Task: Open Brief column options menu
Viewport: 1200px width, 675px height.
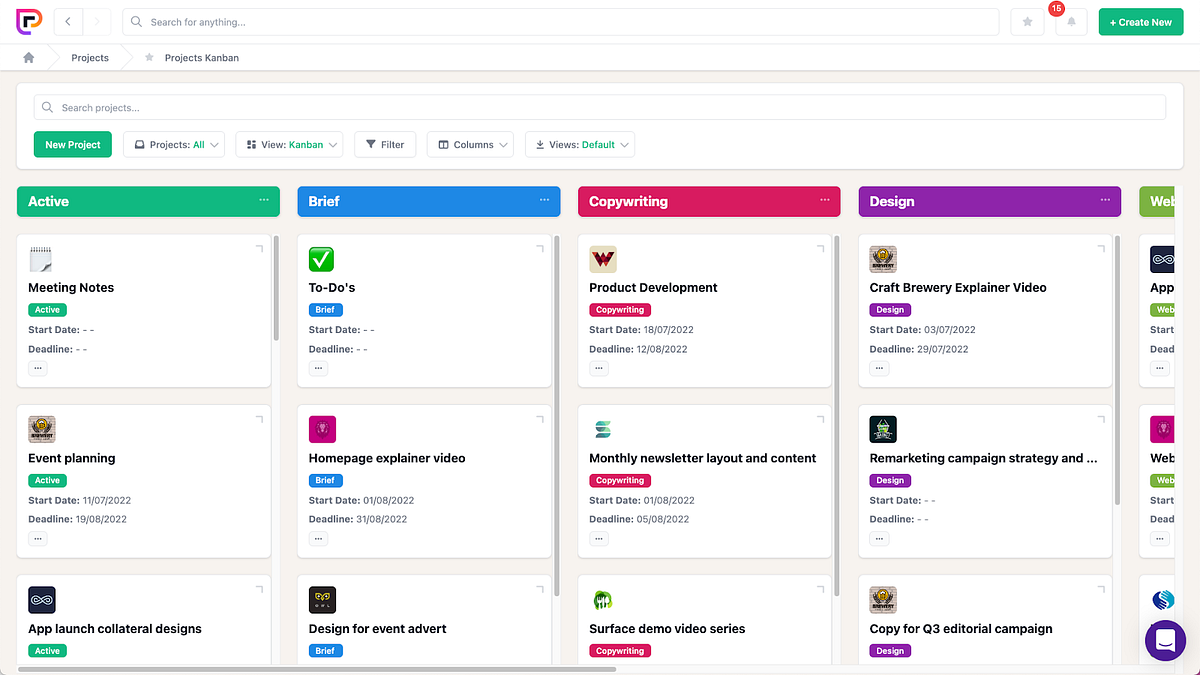Action: point(544,200)
